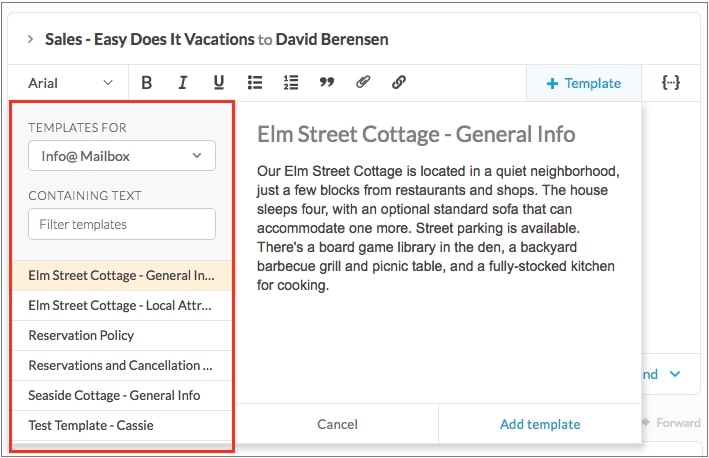The height and width of the screenshot is (458, 709).
Task: Click the template preview body text
Action: coord(438,228)
